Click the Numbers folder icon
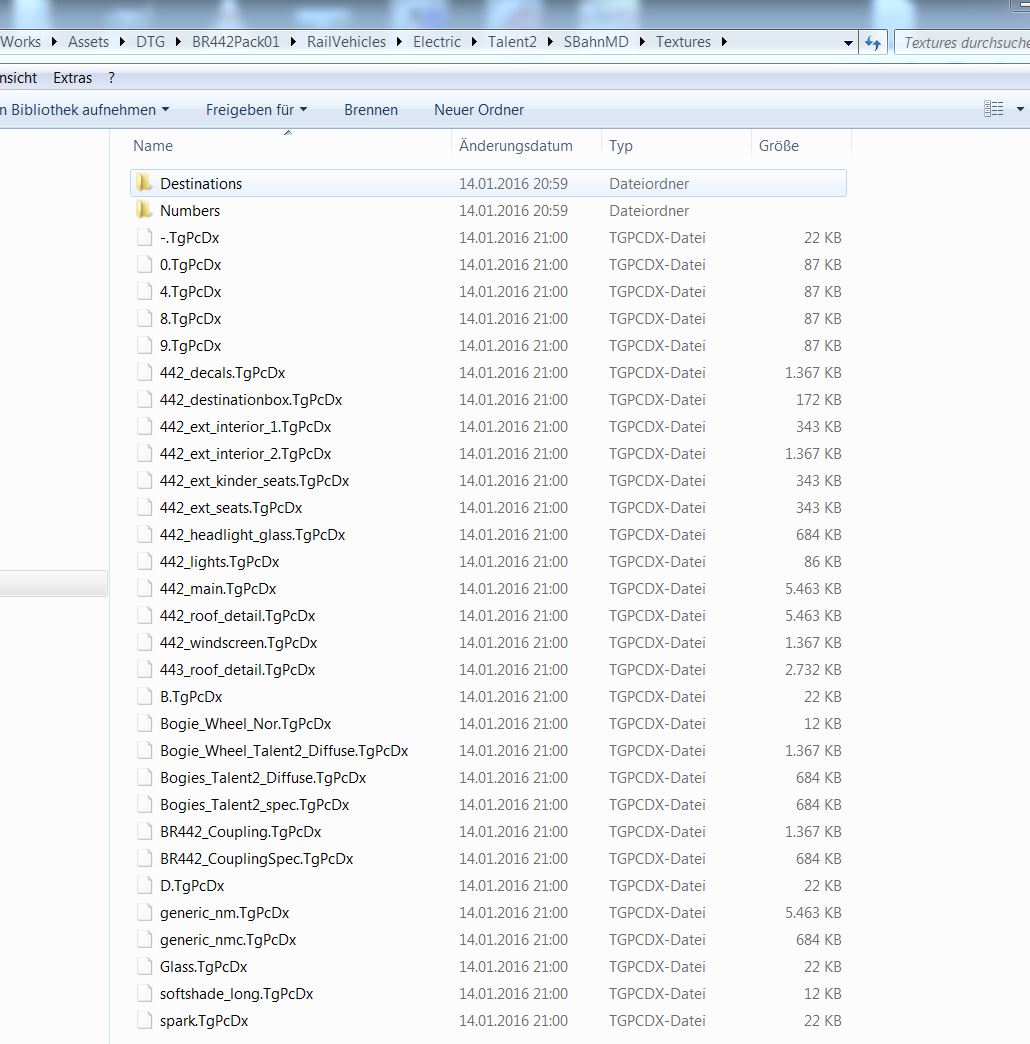1030x1044 pixels. 144,210
